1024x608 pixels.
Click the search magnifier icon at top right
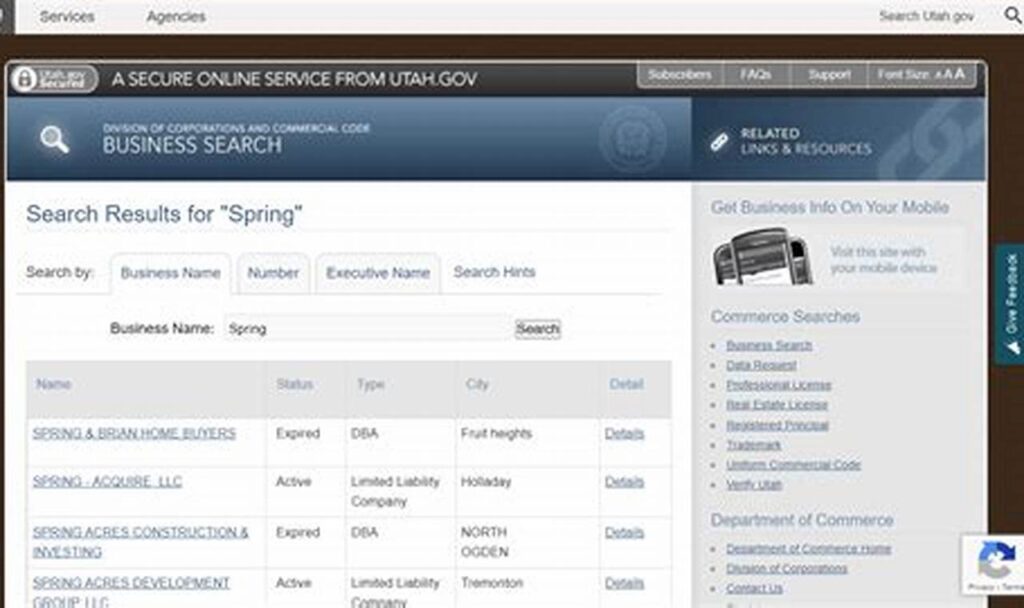[1013, 16]
